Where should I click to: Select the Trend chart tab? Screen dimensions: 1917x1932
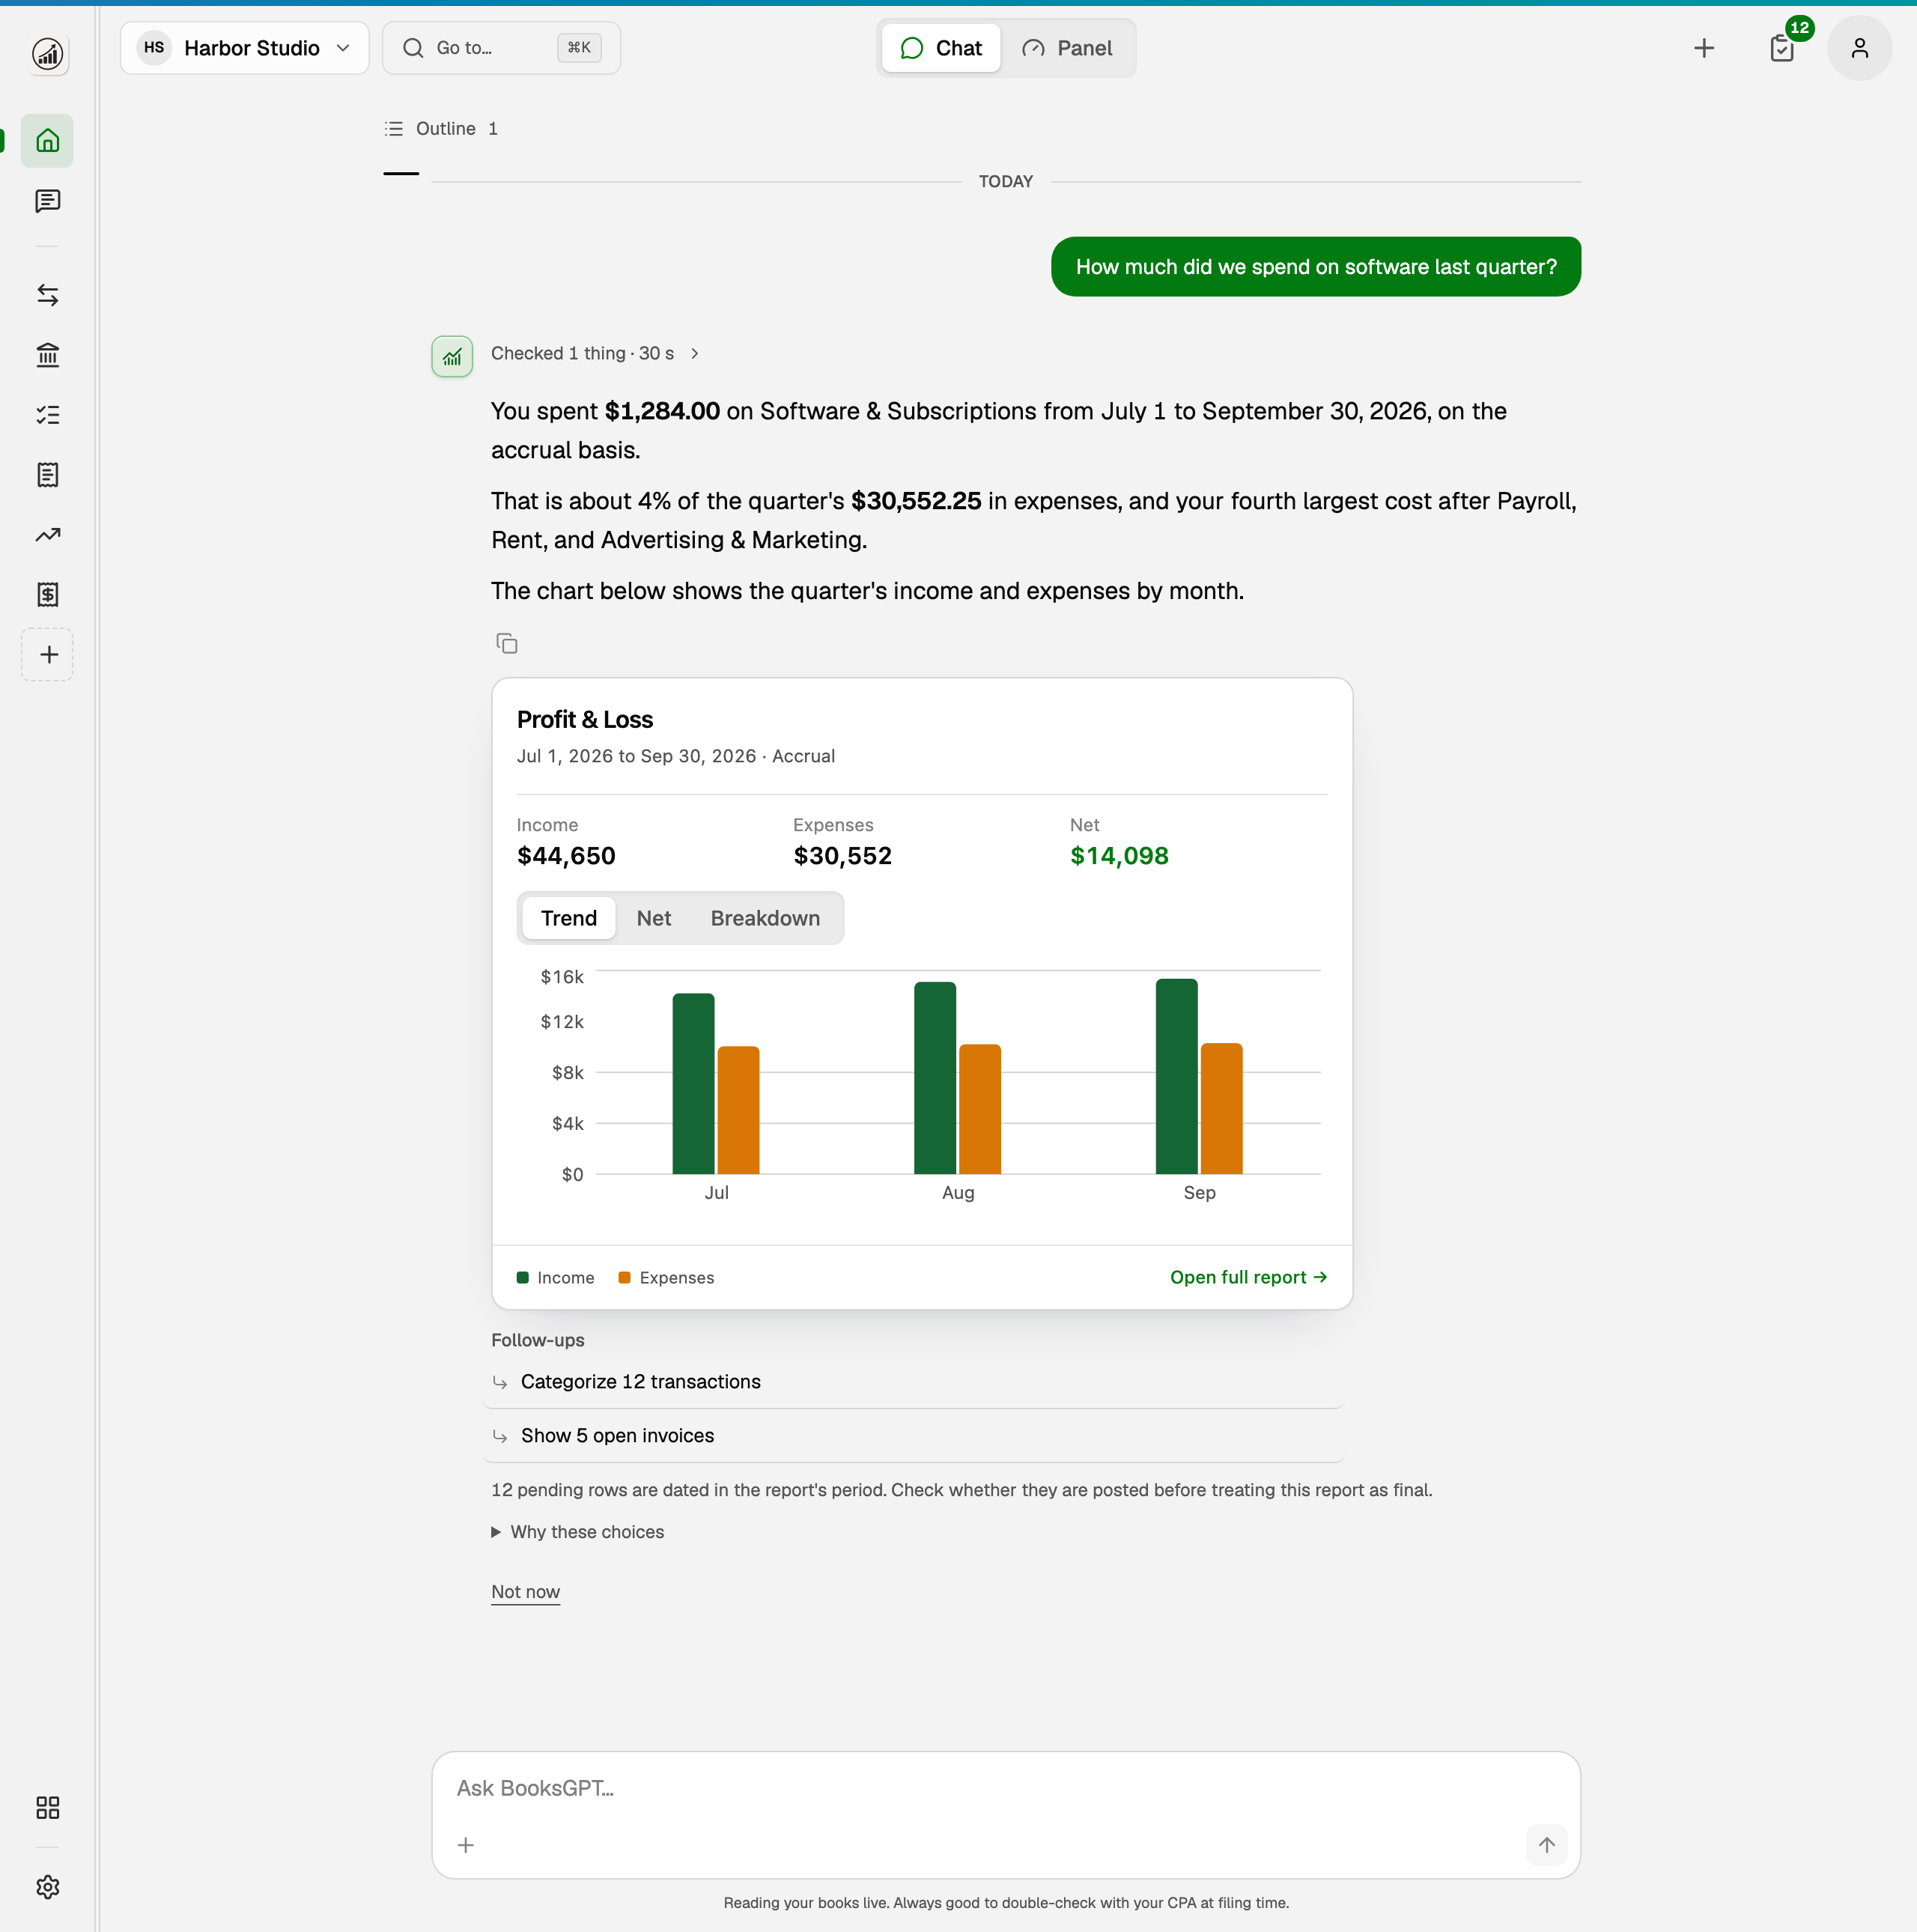pos(569,918)
